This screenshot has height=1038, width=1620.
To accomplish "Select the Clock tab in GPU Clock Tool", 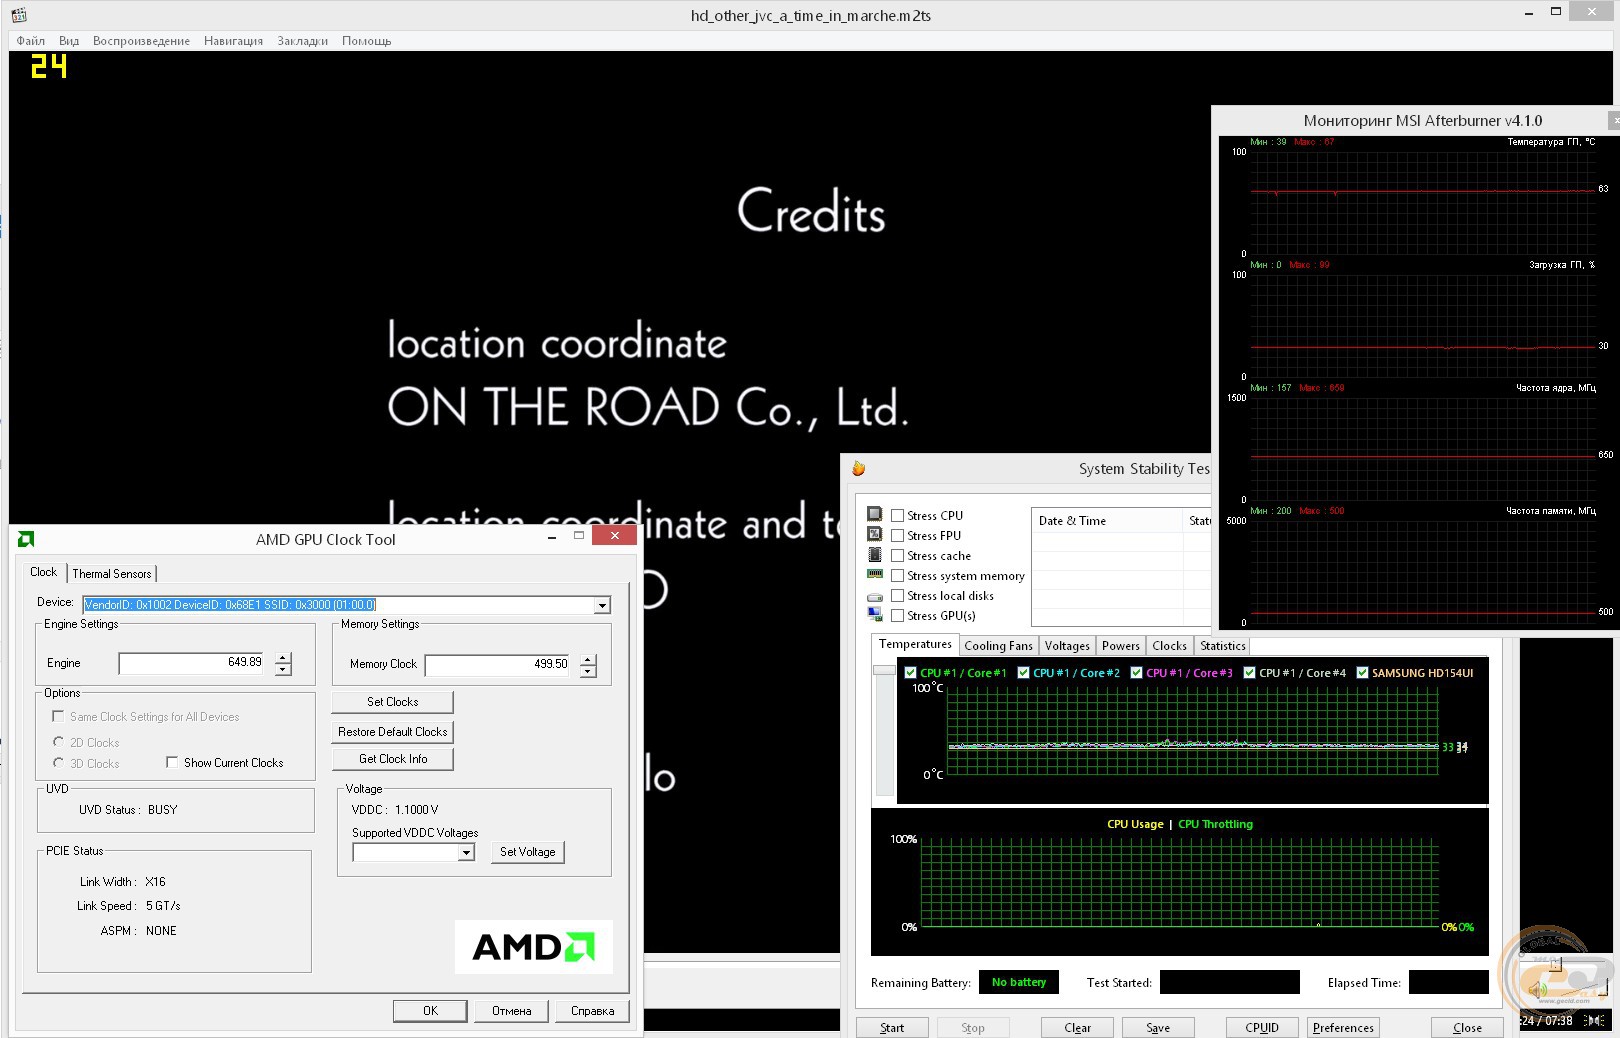I will point(44,572).
